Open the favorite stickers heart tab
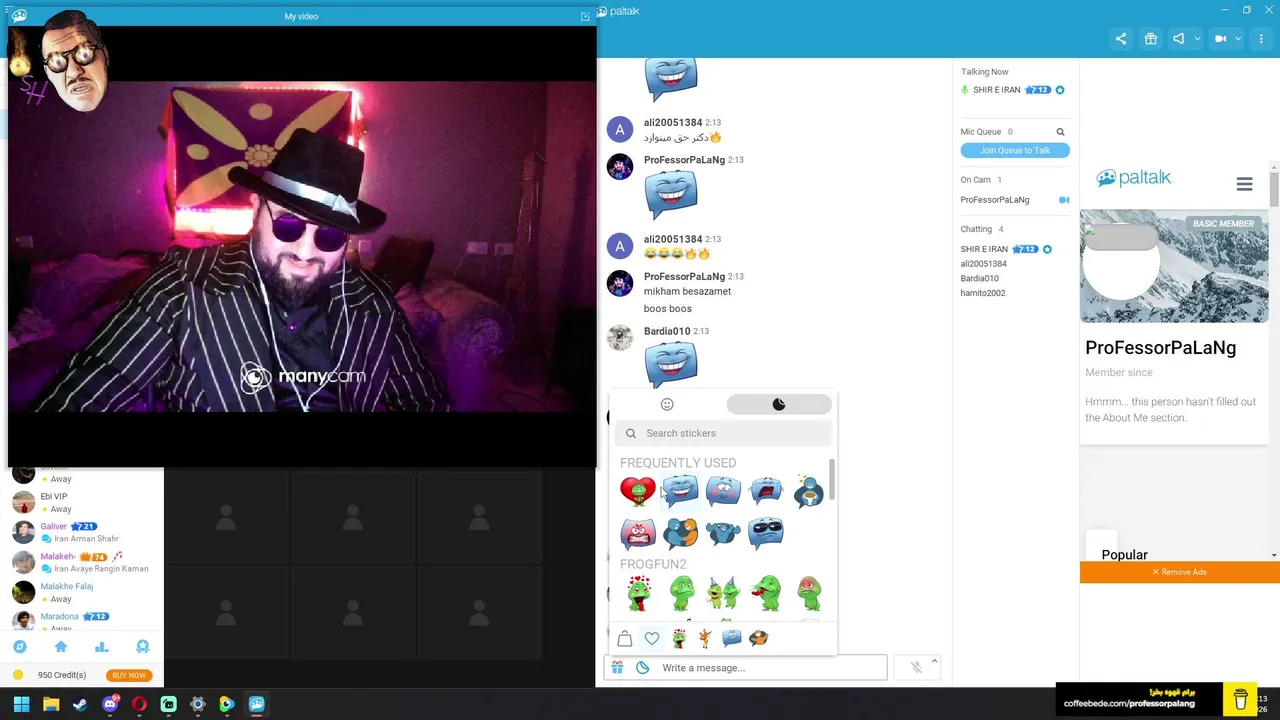The width and height of the screenshot is (1280, 720). pos(652,638)
